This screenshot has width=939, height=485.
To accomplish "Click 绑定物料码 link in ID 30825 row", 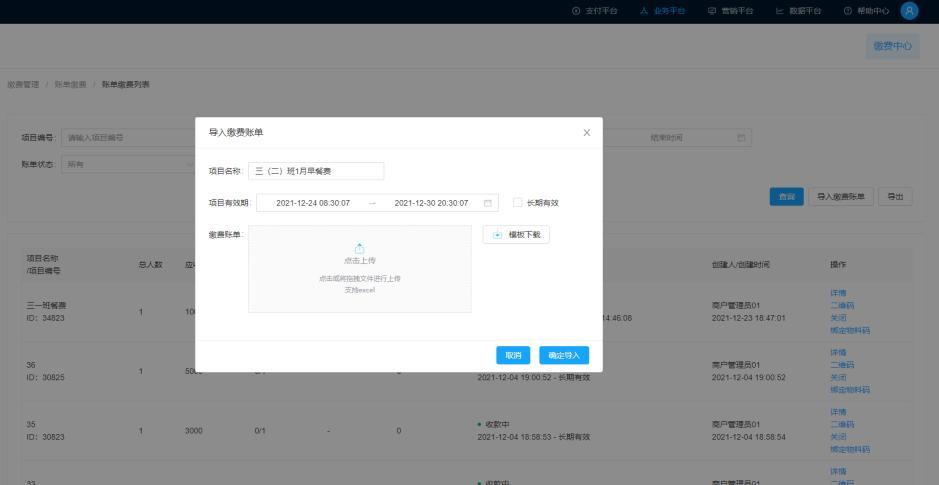I will tap(850, 390).
